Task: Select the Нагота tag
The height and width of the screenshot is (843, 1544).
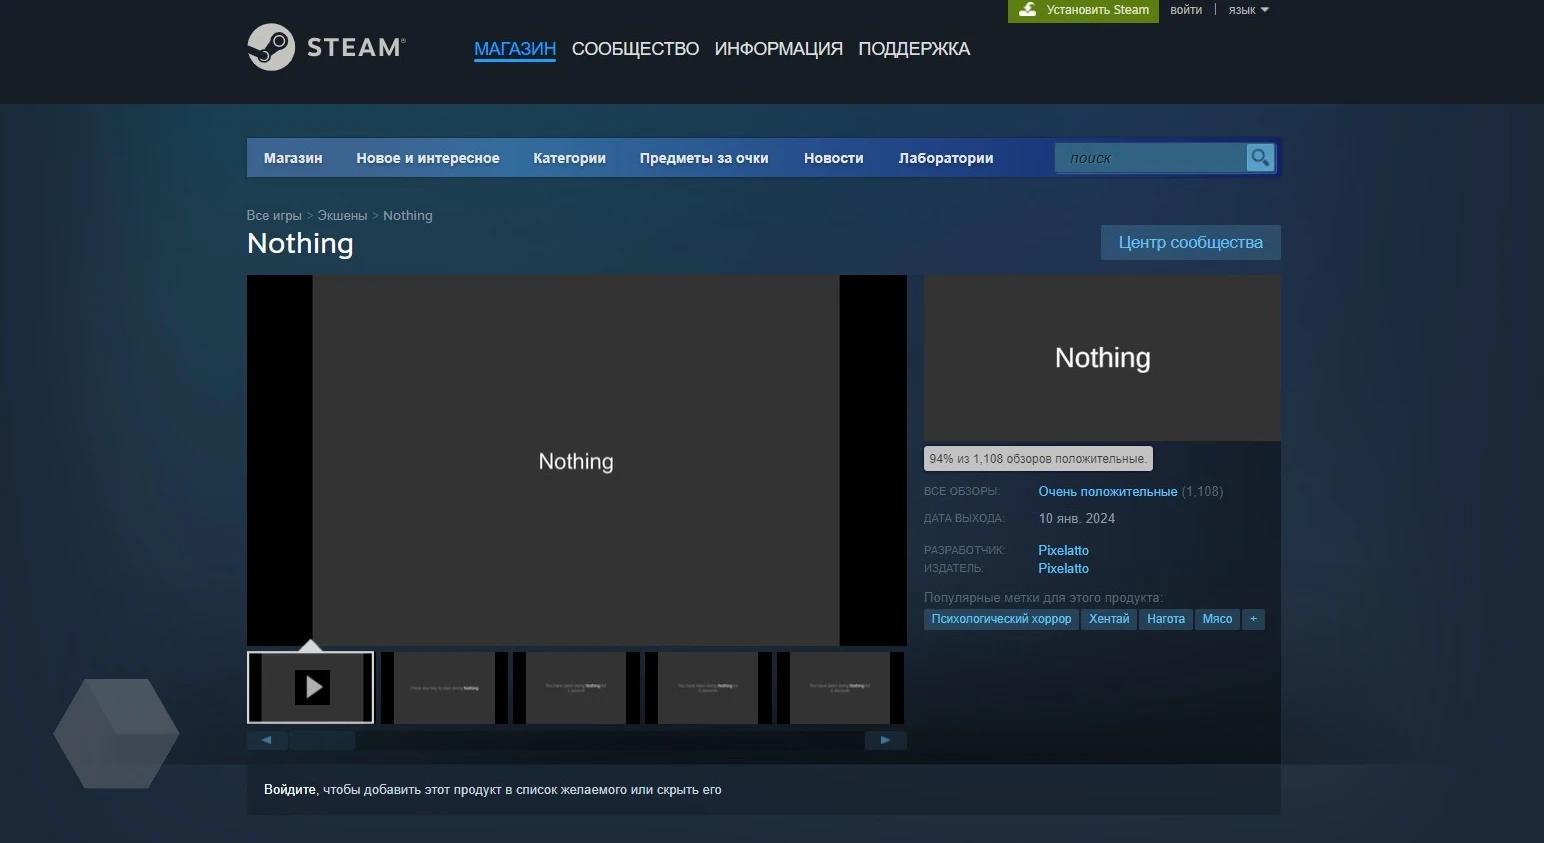Action: click(x=1166, y=619)
